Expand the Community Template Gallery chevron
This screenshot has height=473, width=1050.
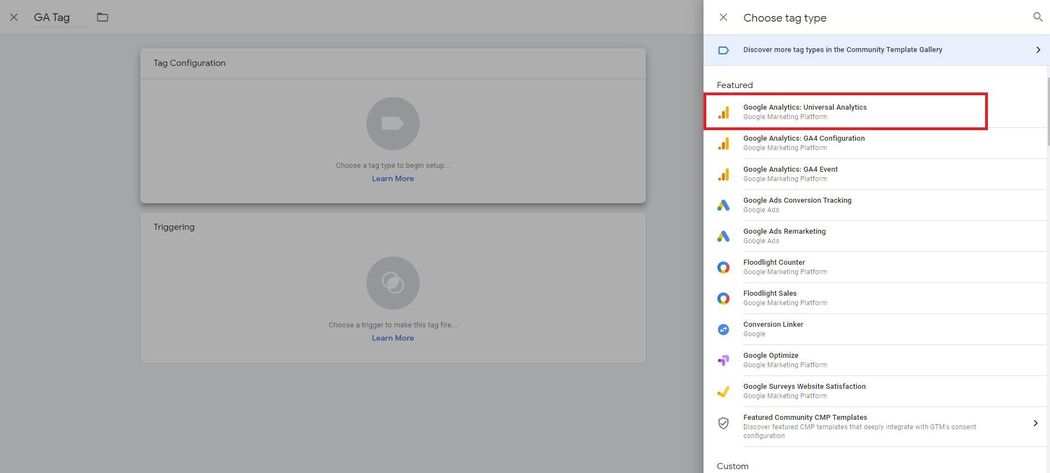tap(1037, 50)
